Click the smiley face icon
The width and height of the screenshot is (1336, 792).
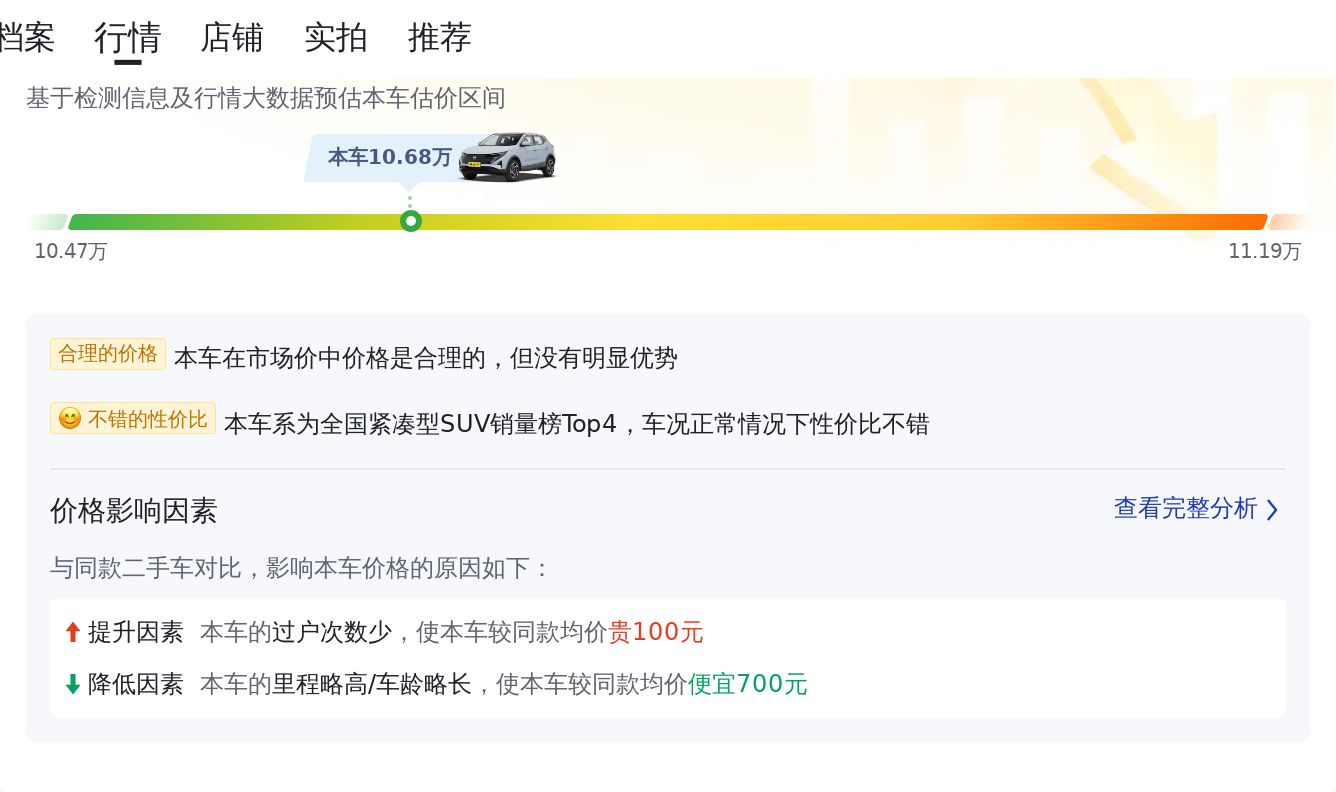click(70, 419)
